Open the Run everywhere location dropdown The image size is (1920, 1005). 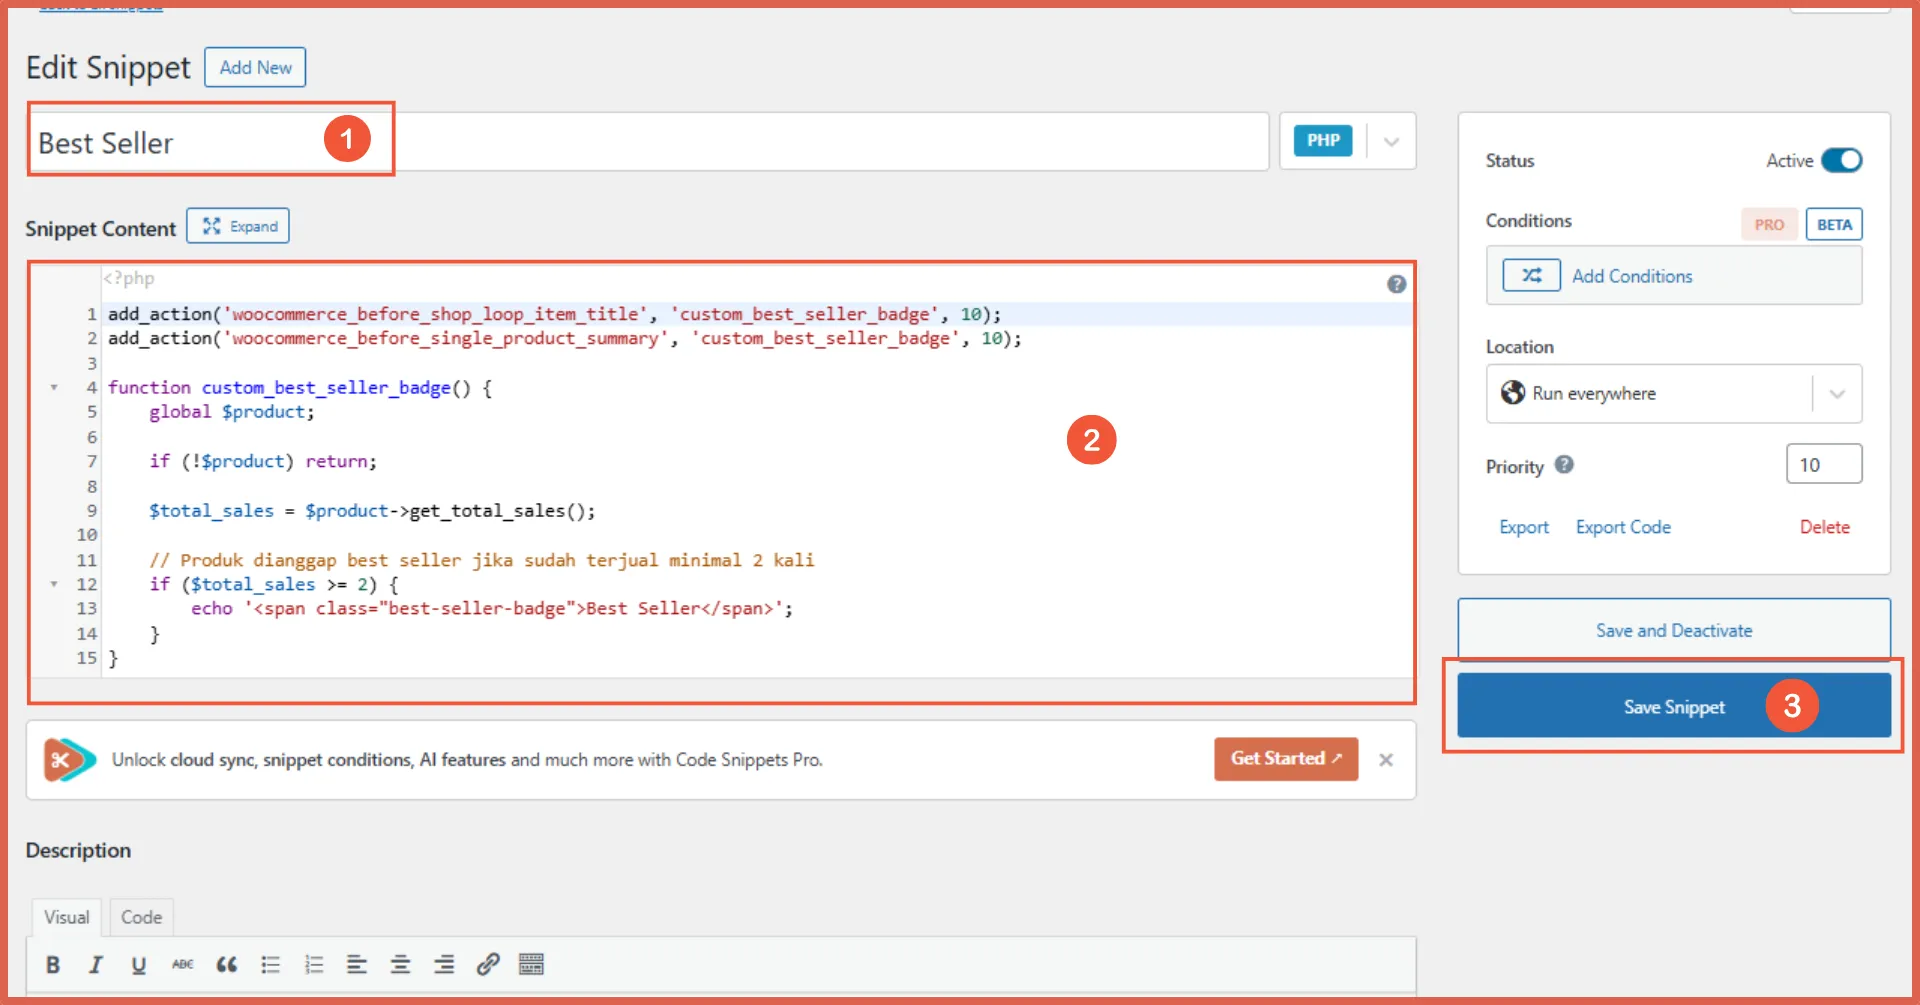(1837, 394)
